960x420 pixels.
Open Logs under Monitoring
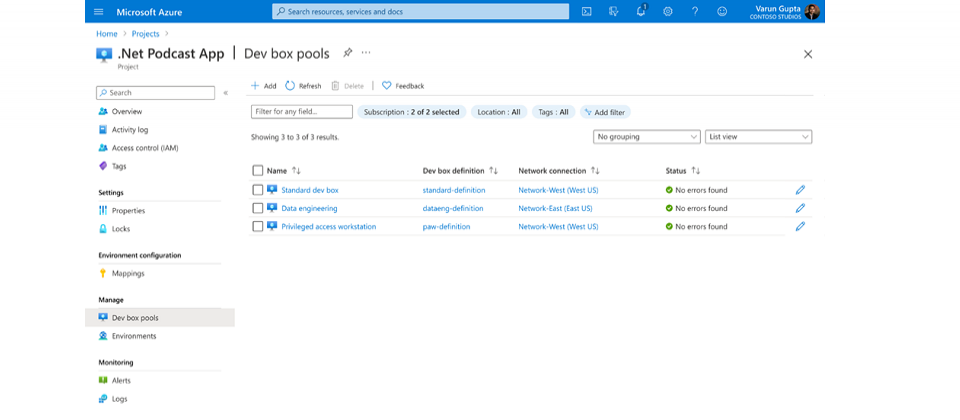[x=119, y=399]
